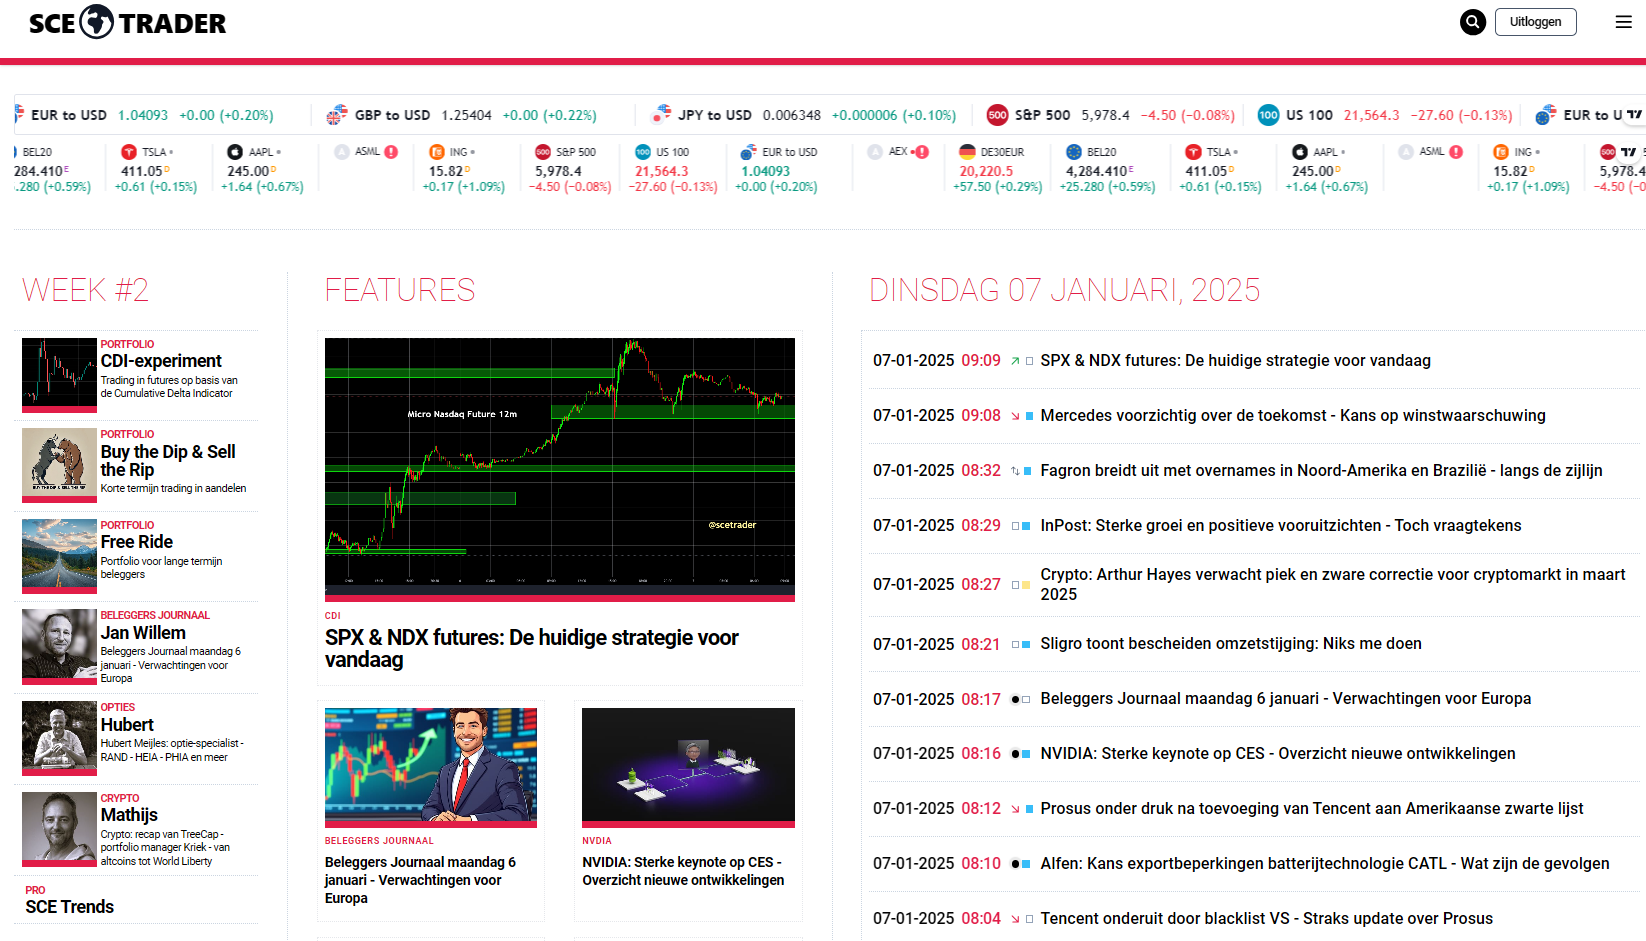The height and width of the screenshot is (941, 1646).
Task: Click the CDI category label above the headline
Action: (333, 616)
